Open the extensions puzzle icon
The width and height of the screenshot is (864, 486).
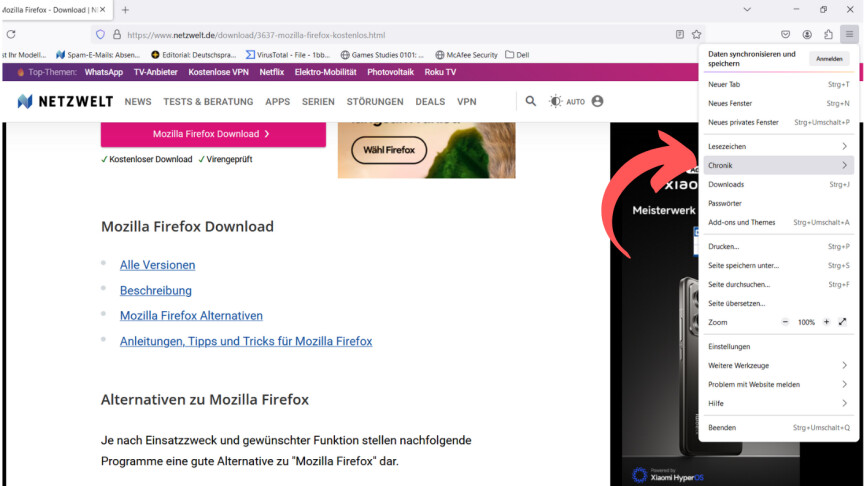tap(828, 34)
